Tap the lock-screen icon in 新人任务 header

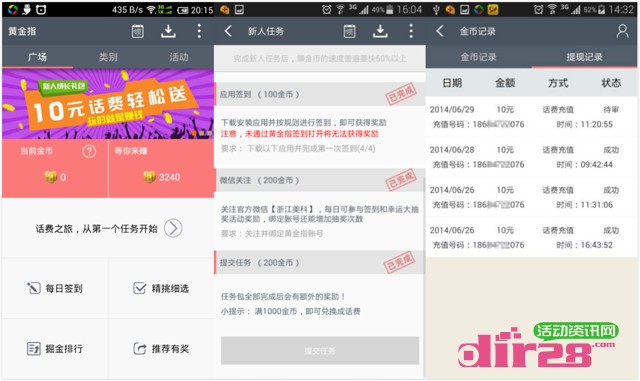click(349, 31)
